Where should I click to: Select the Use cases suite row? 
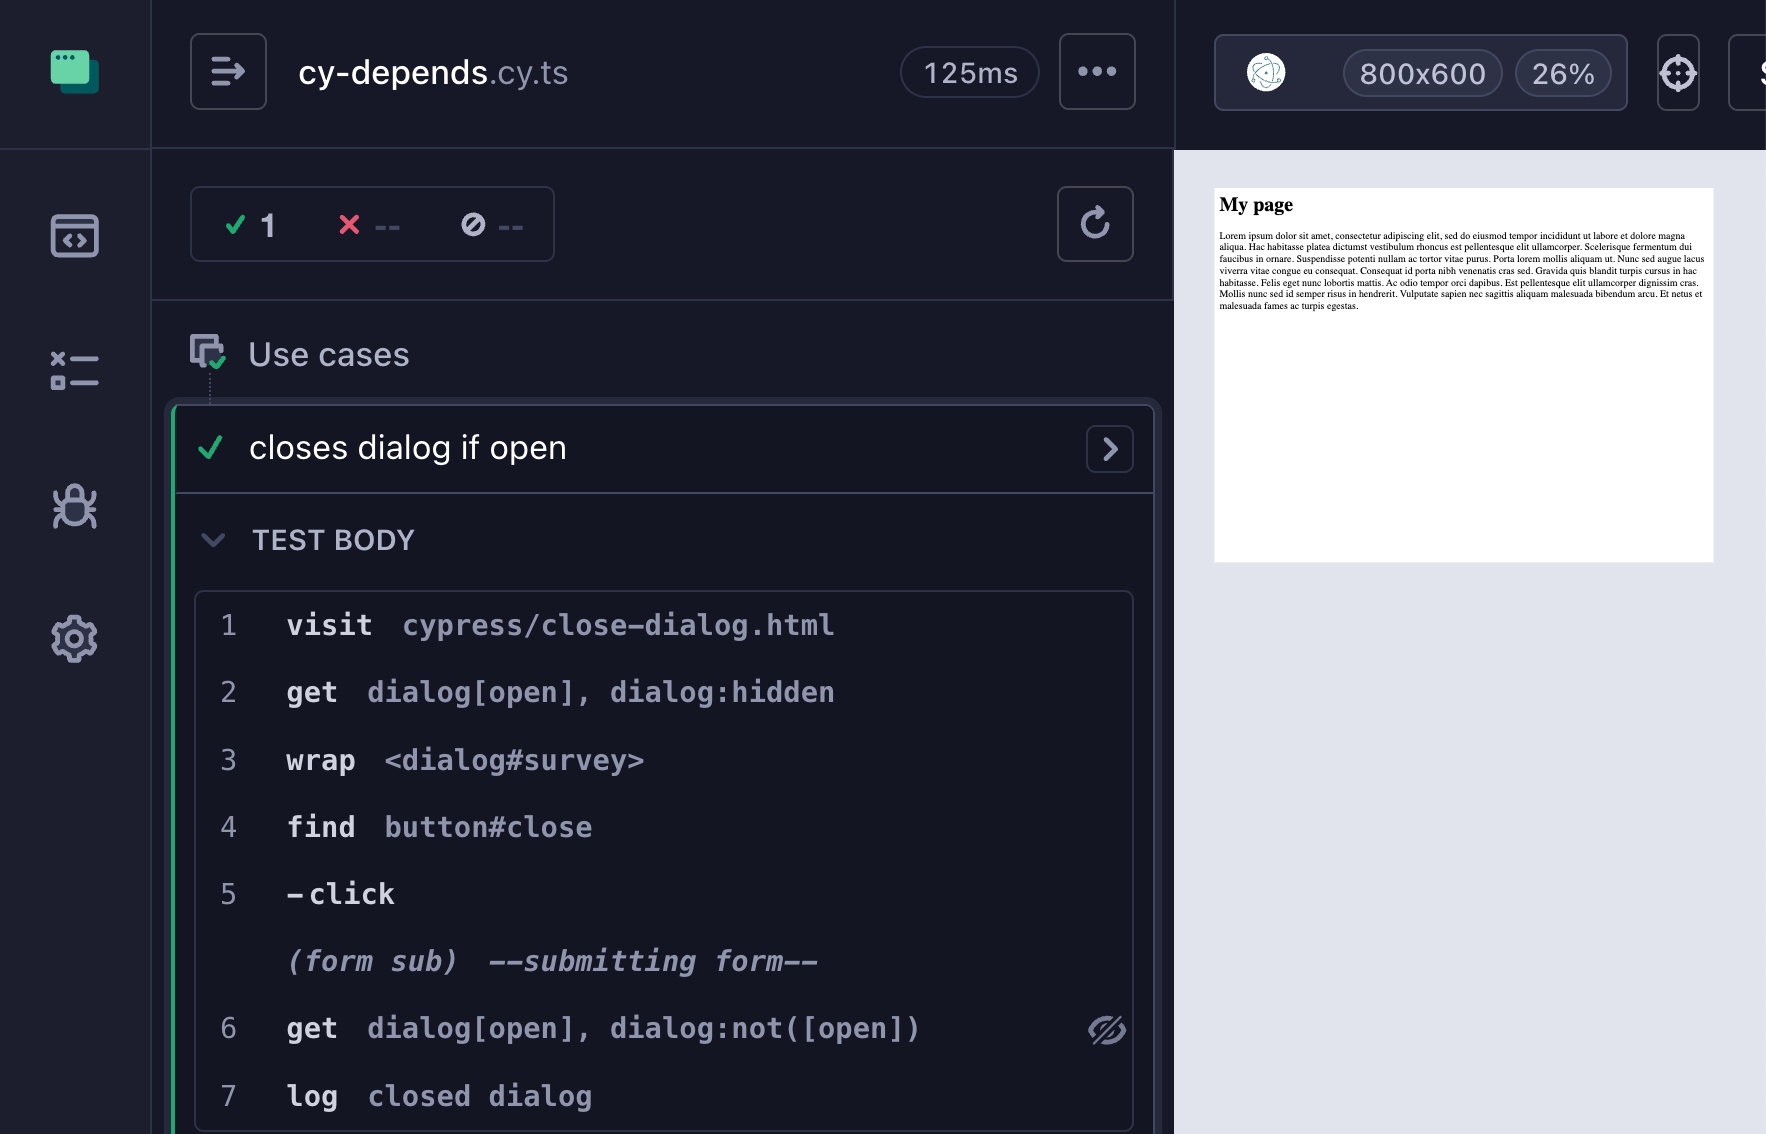(x=662, y=355)
